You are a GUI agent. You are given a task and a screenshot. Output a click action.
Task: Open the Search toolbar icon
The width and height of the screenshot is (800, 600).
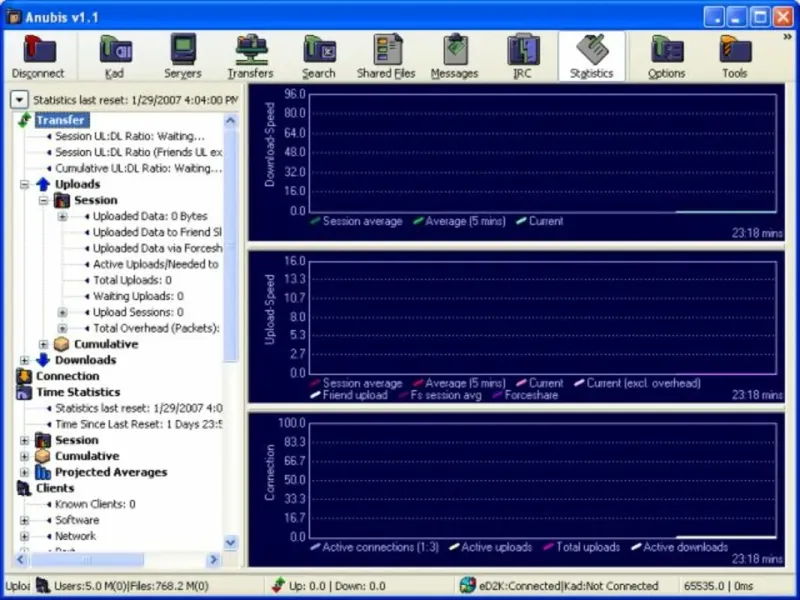tap(318, 56)
